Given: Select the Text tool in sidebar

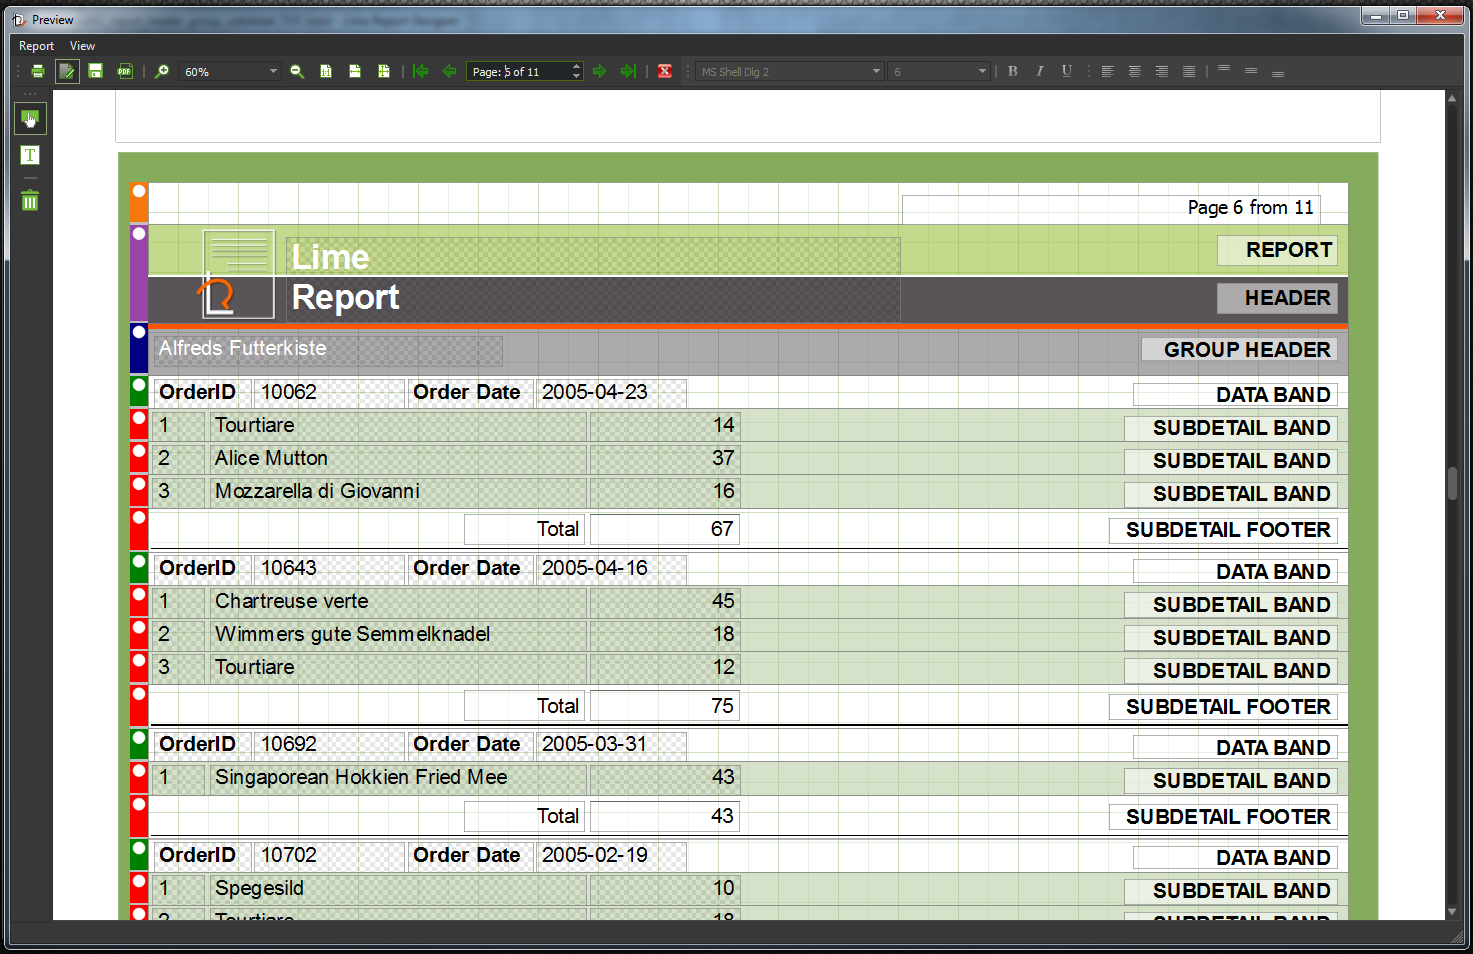Looking at the screenshot, I should [x=30, y=155].
